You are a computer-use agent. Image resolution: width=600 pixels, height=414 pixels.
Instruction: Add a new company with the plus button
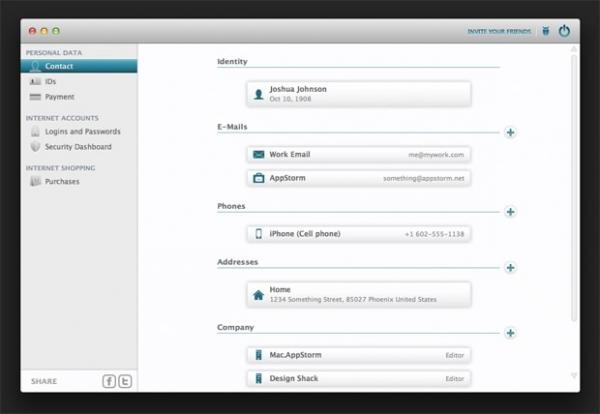coord(510,333)
